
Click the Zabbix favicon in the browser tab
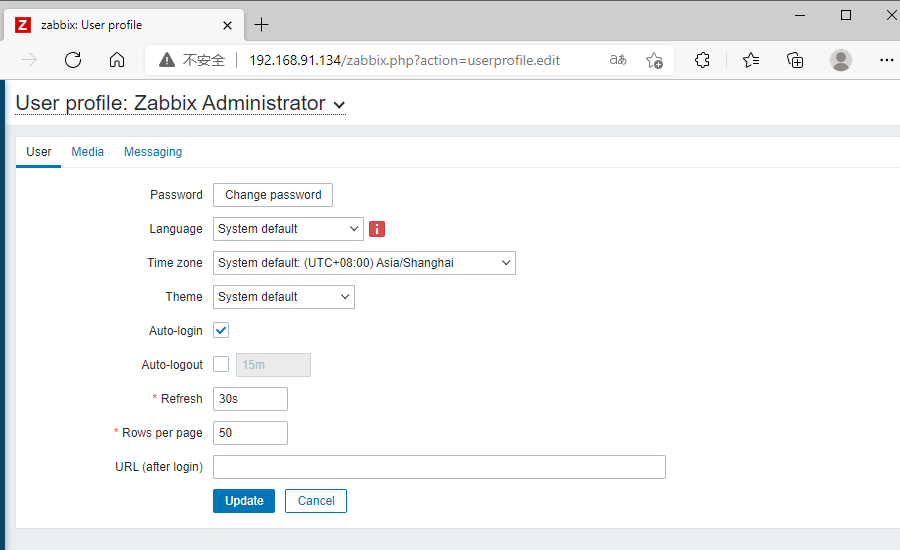point(23,25)
